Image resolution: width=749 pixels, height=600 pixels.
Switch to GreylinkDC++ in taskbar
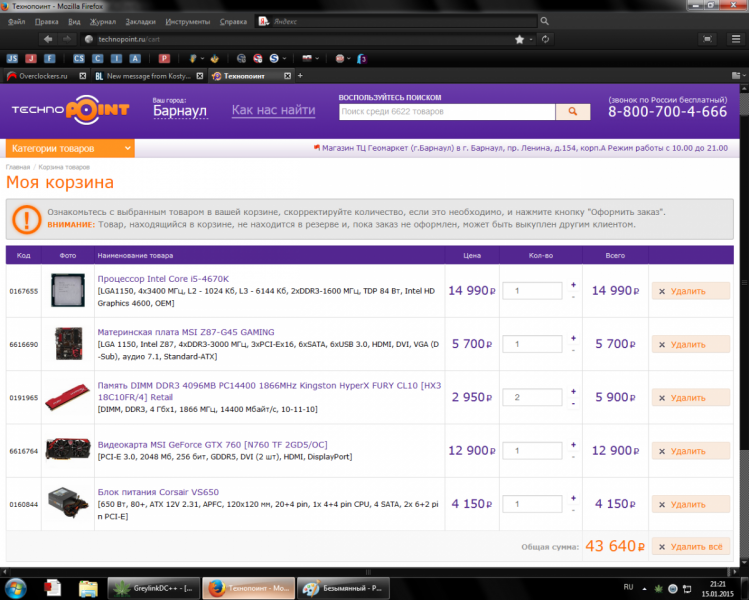(152, 588)
